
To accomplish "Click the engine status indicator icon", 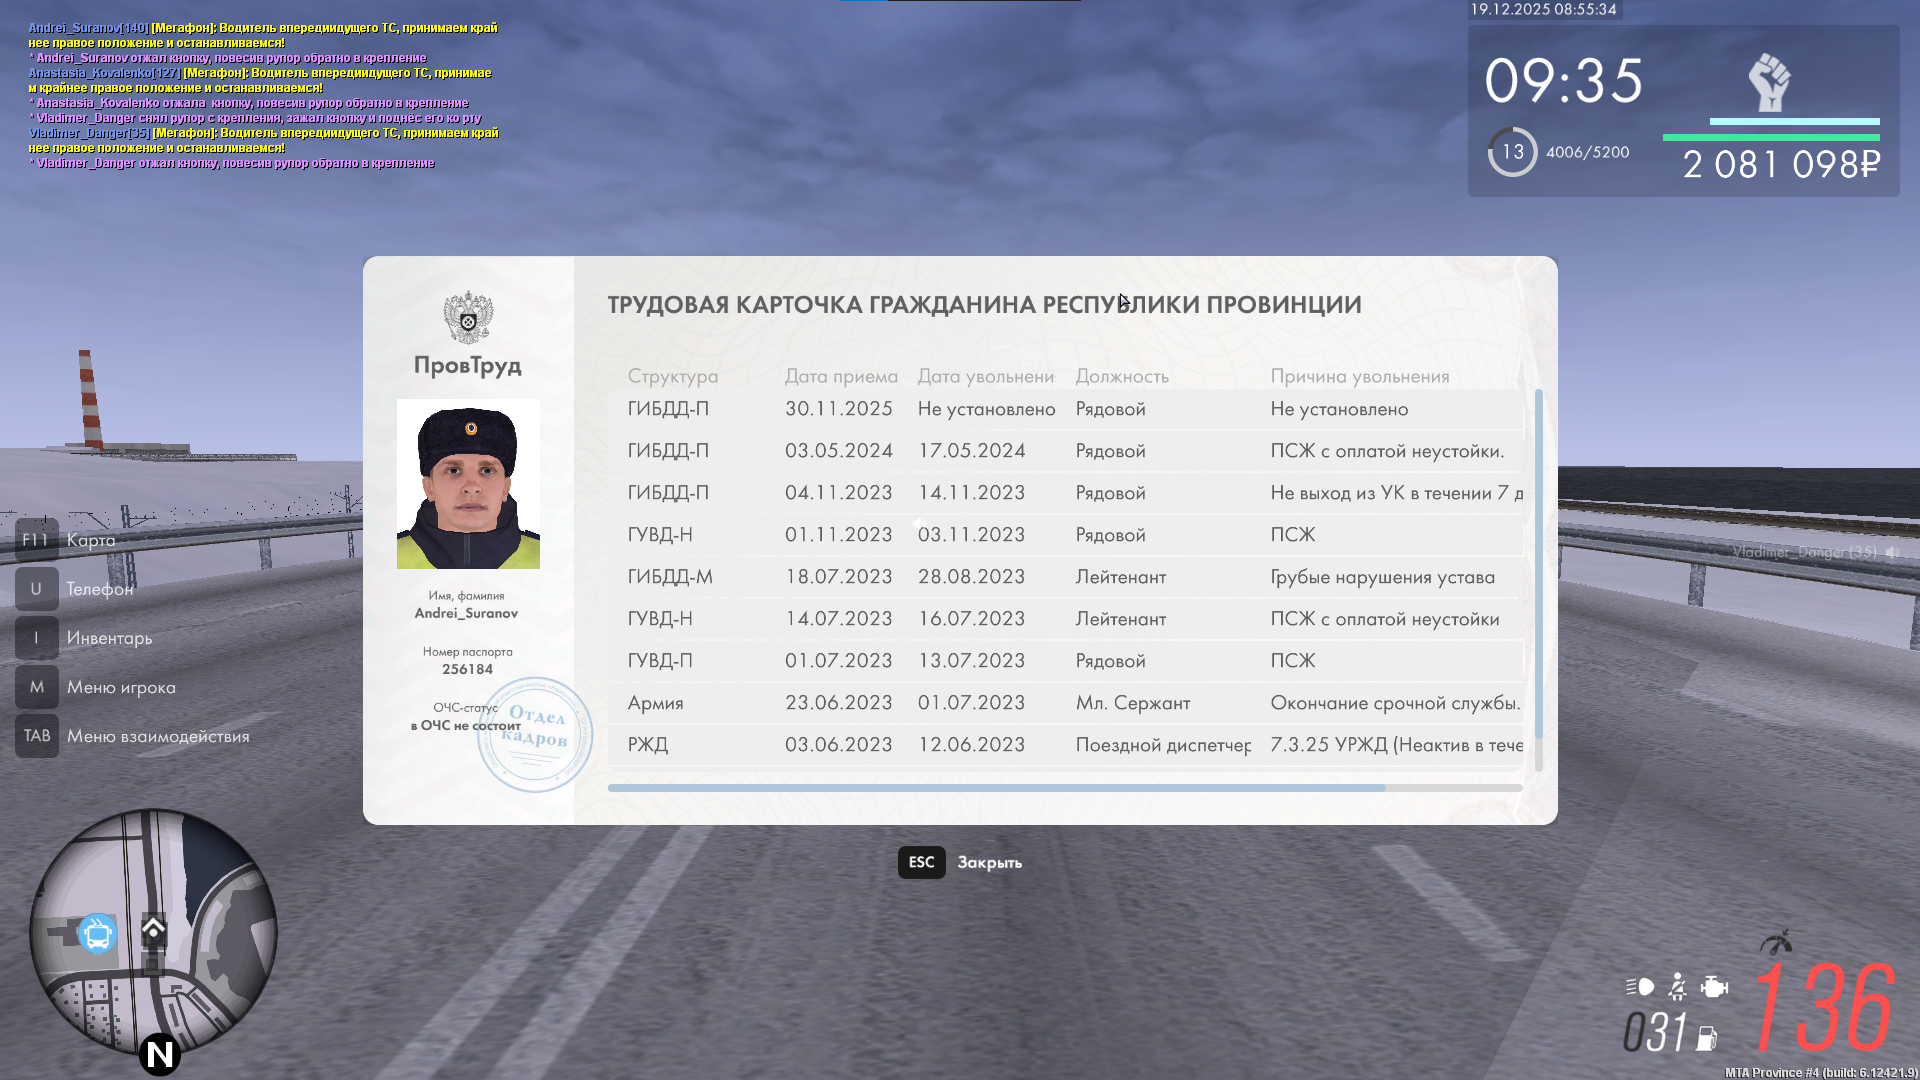I will [x=1714, y=987].
